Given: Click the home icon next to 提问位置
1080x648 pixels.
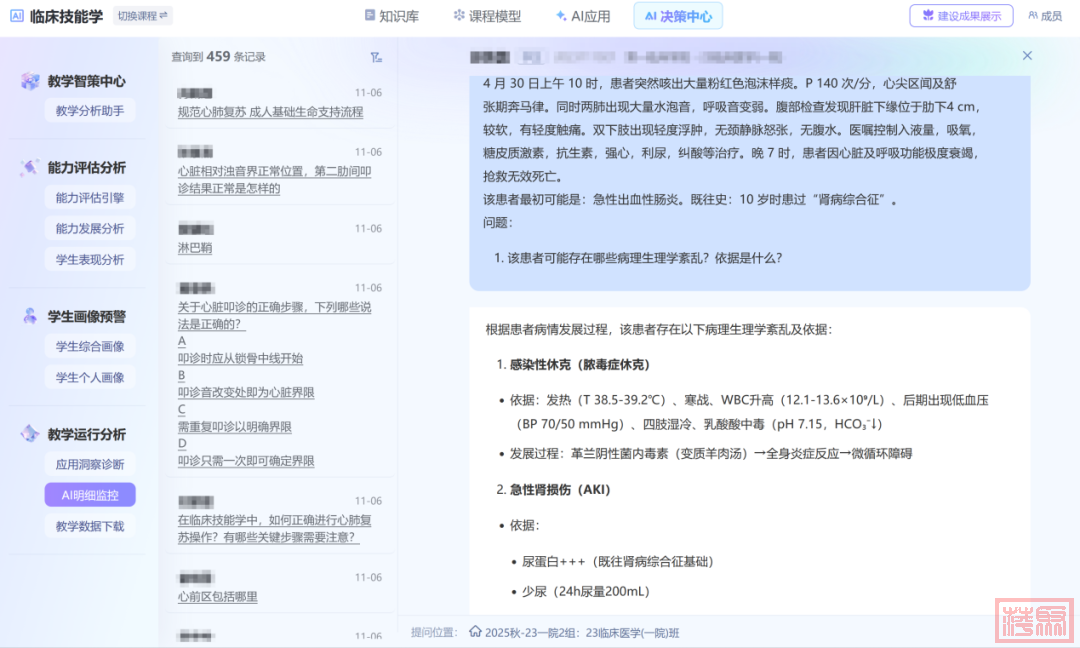Looking at the screenshot, I should coord(475,633).
